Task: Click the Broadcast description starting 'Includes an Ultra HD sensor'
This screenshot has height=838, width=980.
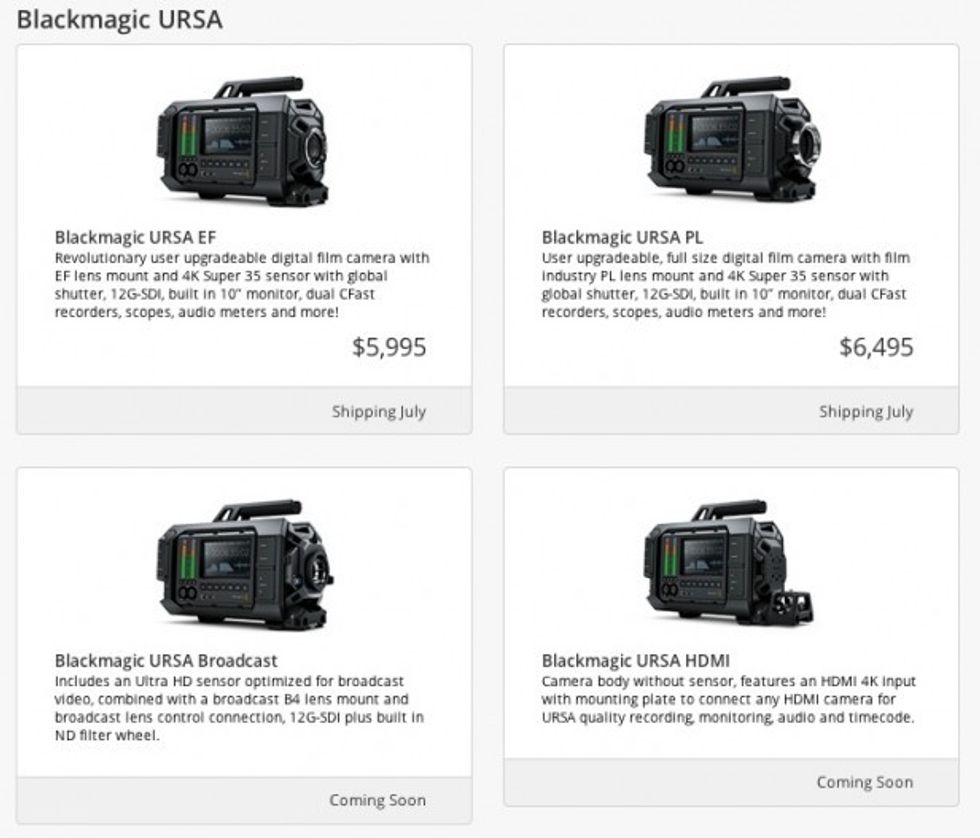Action: point(239,708)
